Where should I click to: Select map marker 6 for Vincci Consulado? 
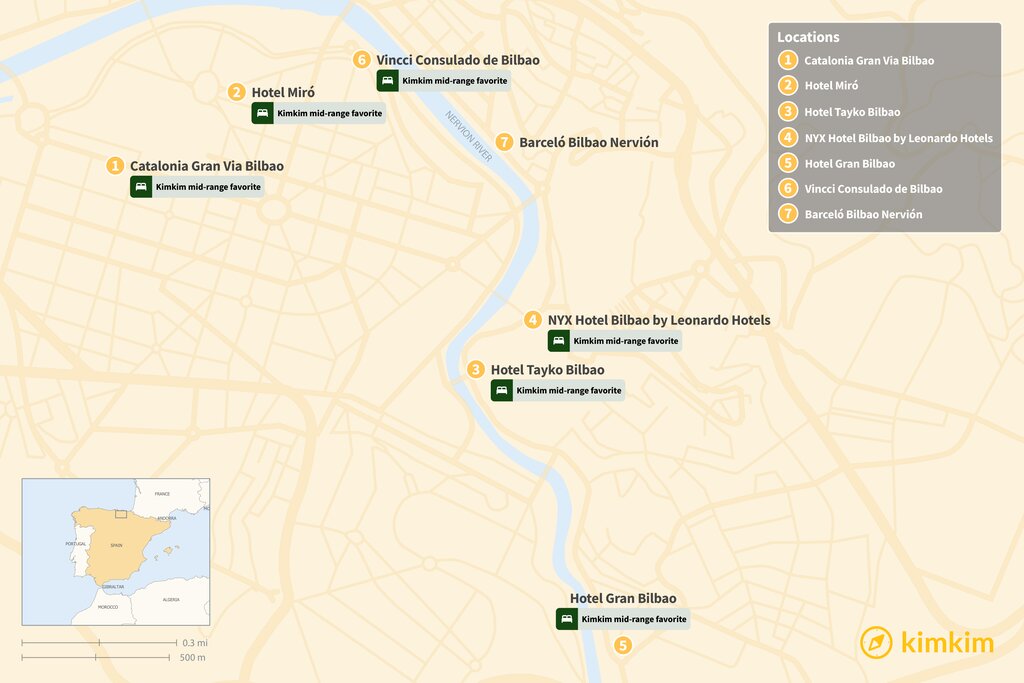(362, 60)
